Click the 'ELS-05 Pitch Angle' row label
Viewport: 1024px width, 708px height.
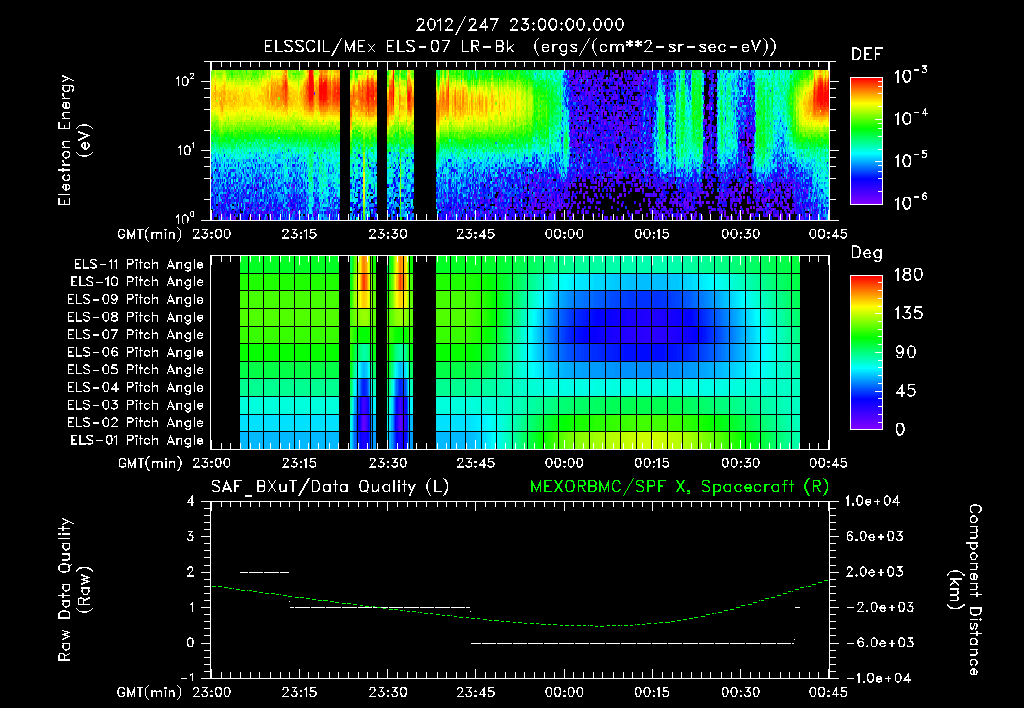(x=136, y=370)
